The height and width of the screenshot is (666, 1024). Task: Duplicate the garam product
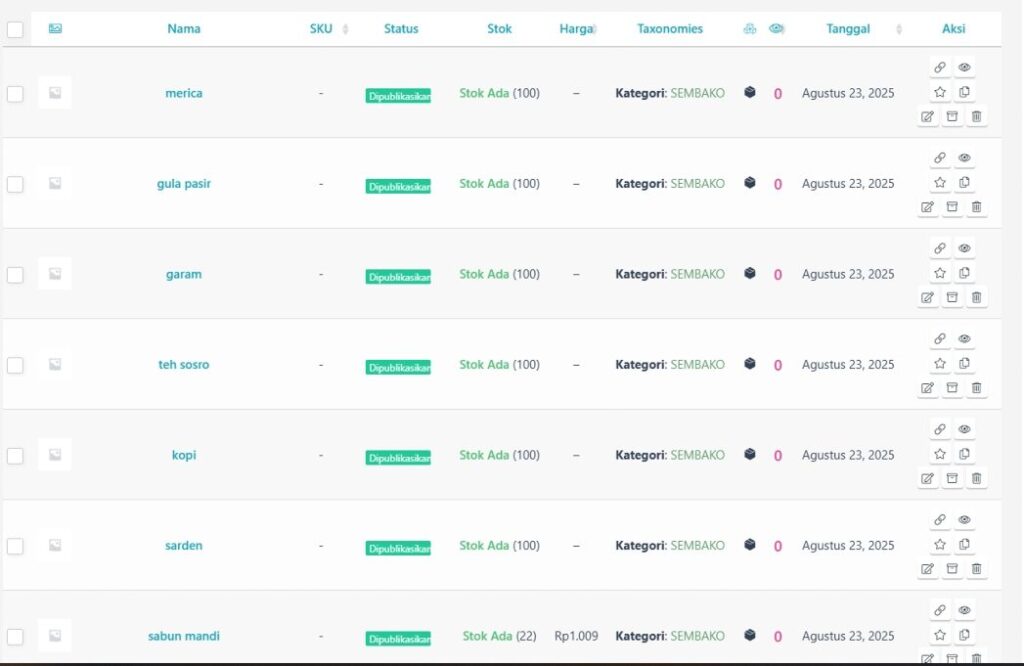tap(964, 273)
